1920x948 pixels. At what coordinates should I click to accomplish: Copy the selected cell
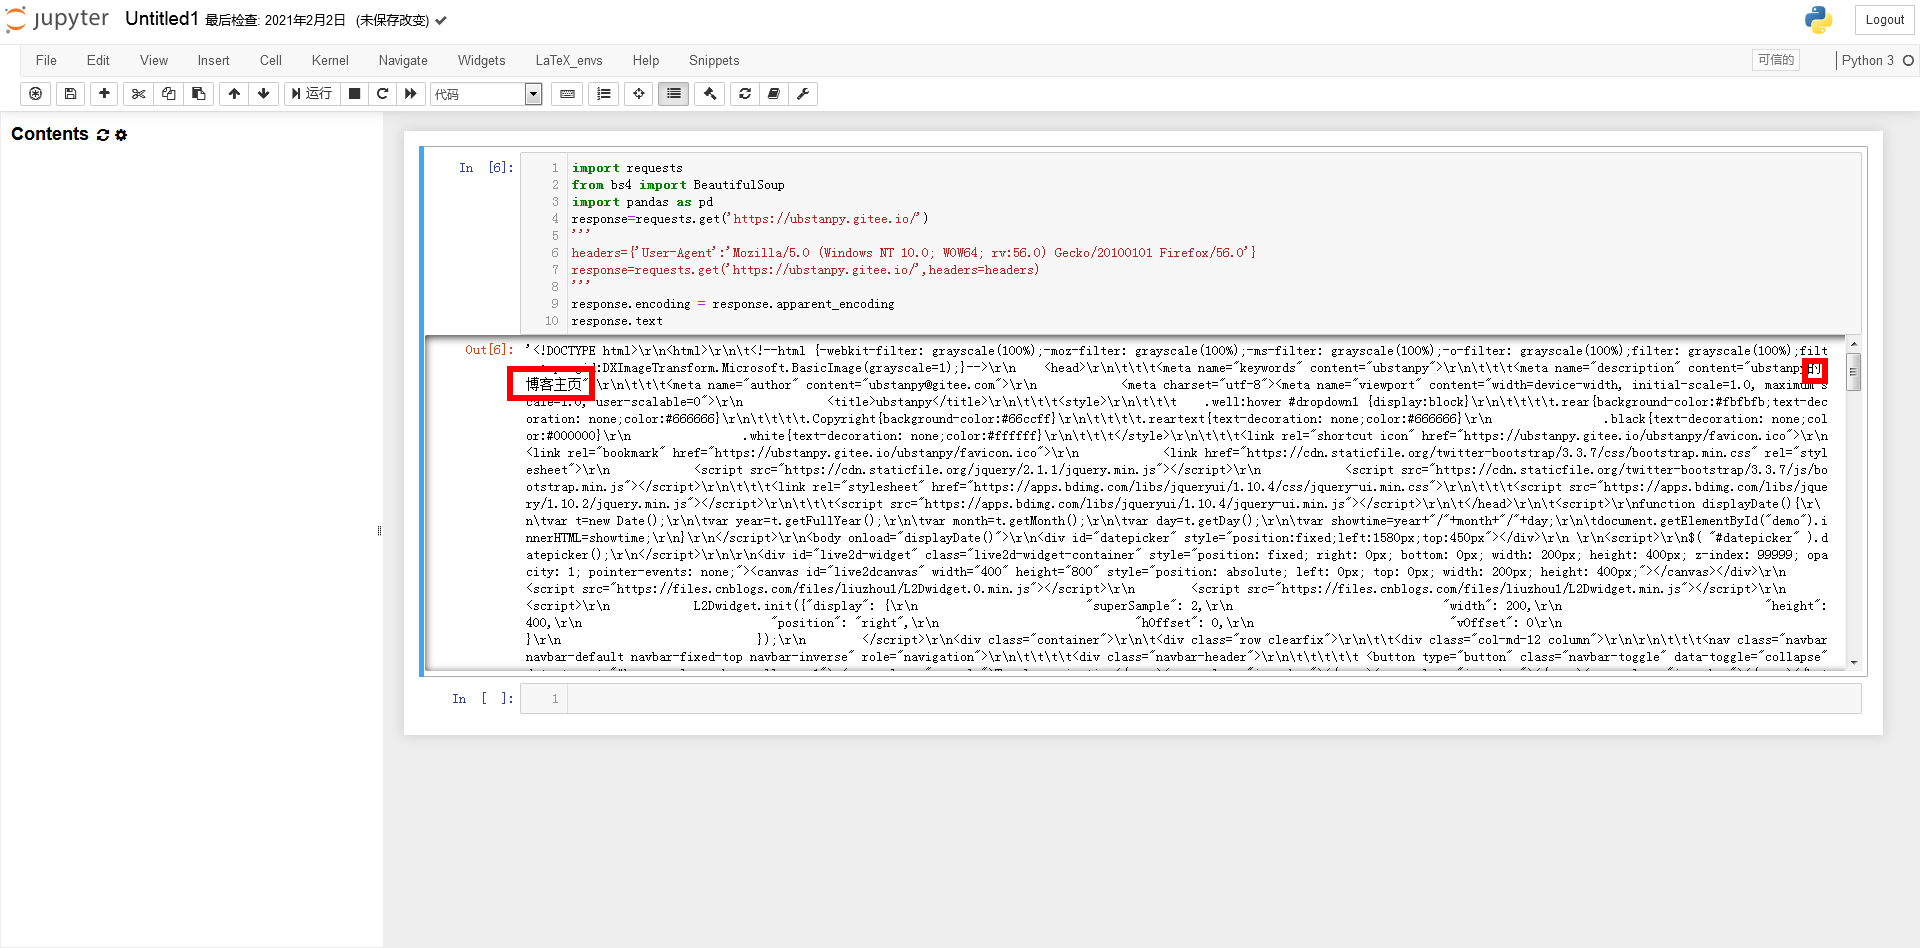(169, 94)
